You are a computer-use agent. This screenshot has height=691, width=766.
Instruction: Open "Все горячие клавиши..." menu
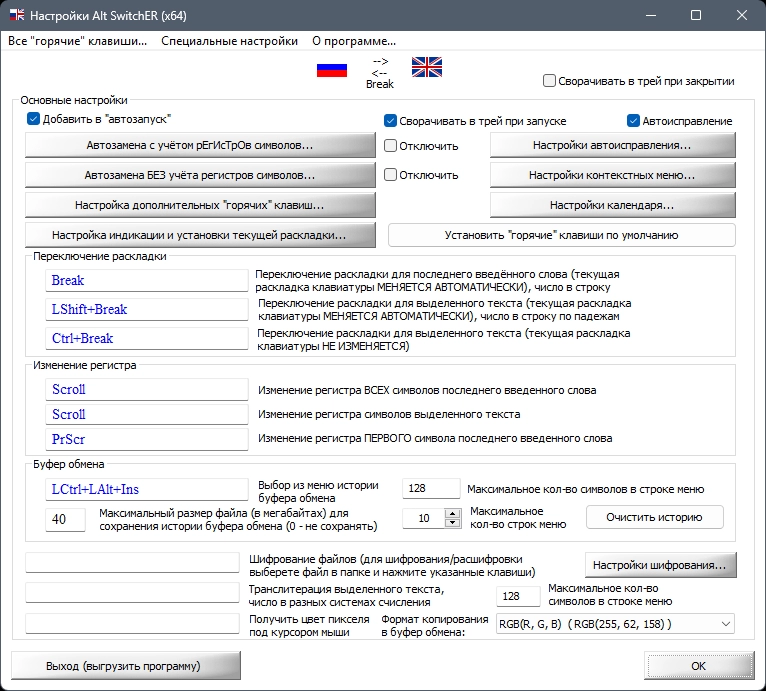[77, 41]
